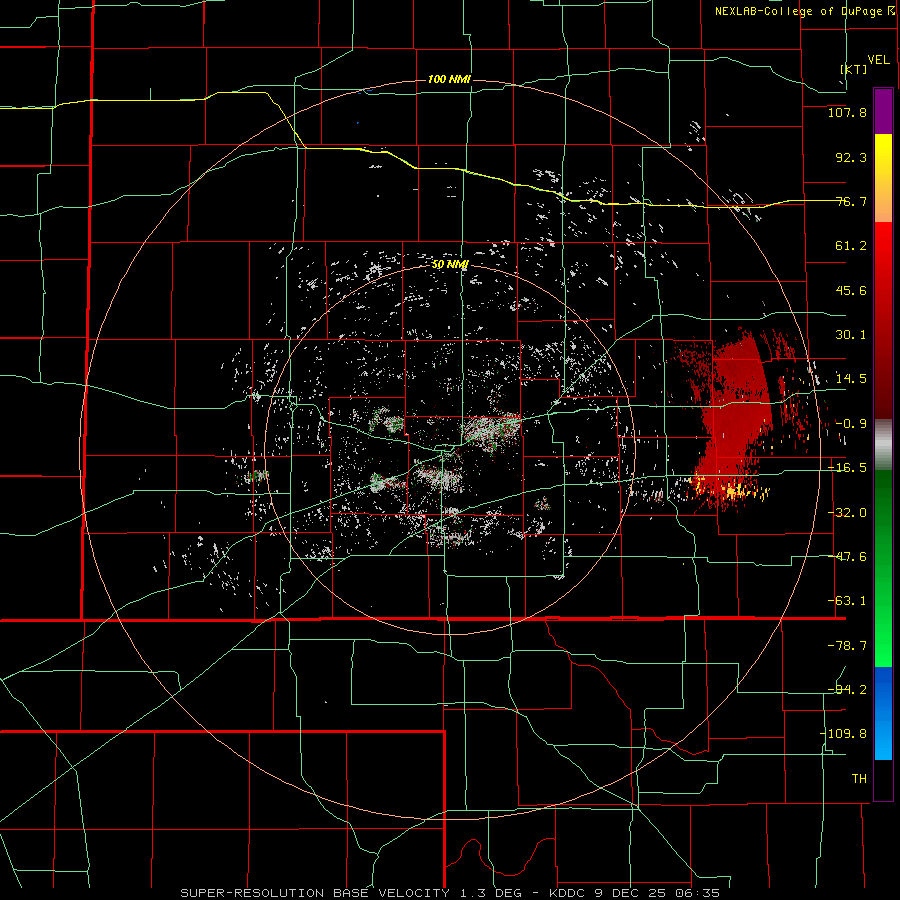900x900 pixels.
Task: Click the 50 NMI range ring label
Action: point(450,264)
